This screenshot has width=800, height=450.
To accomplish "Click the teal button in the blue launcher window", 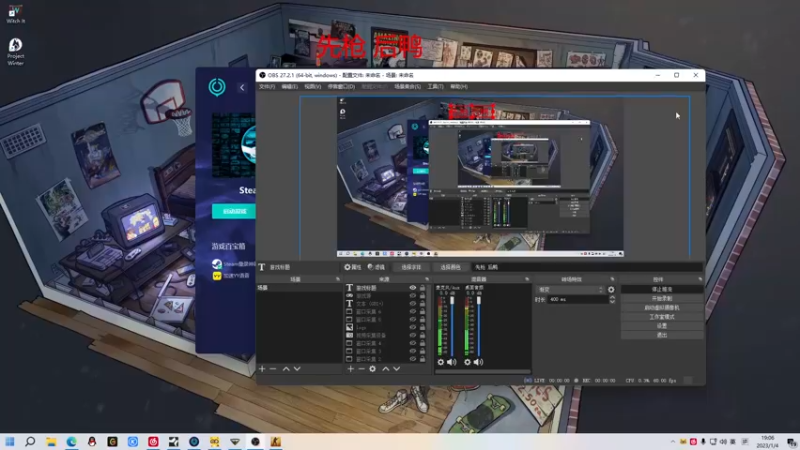I will [234, 211].
